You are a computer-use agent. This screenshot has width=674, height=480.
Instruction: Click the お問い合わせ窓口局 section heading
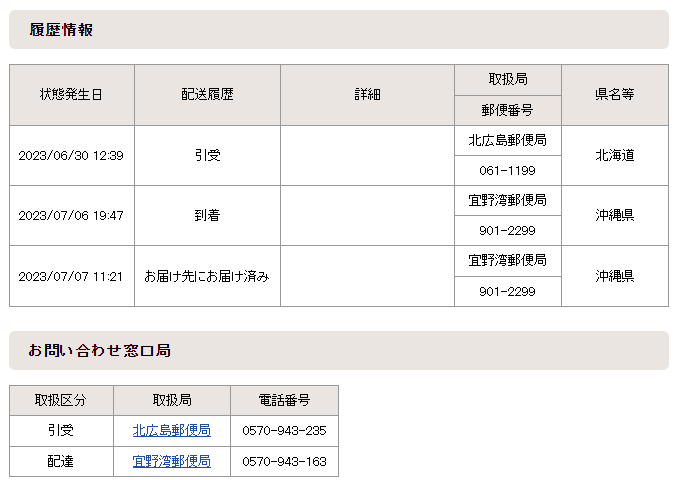tap(99, 351)
